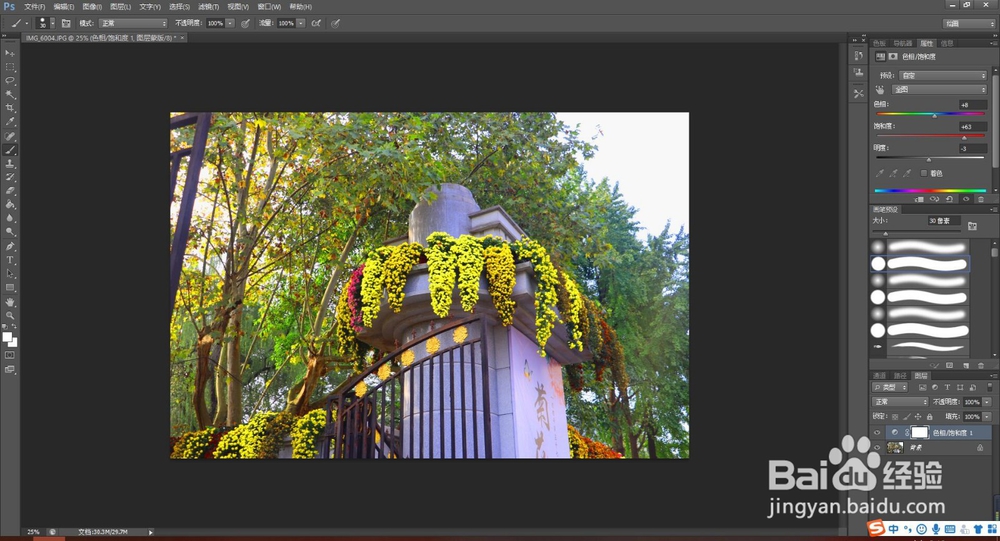Open the 不透明度 dropdown in options bar
This screenshot has width=1000, height=541.
230,23
